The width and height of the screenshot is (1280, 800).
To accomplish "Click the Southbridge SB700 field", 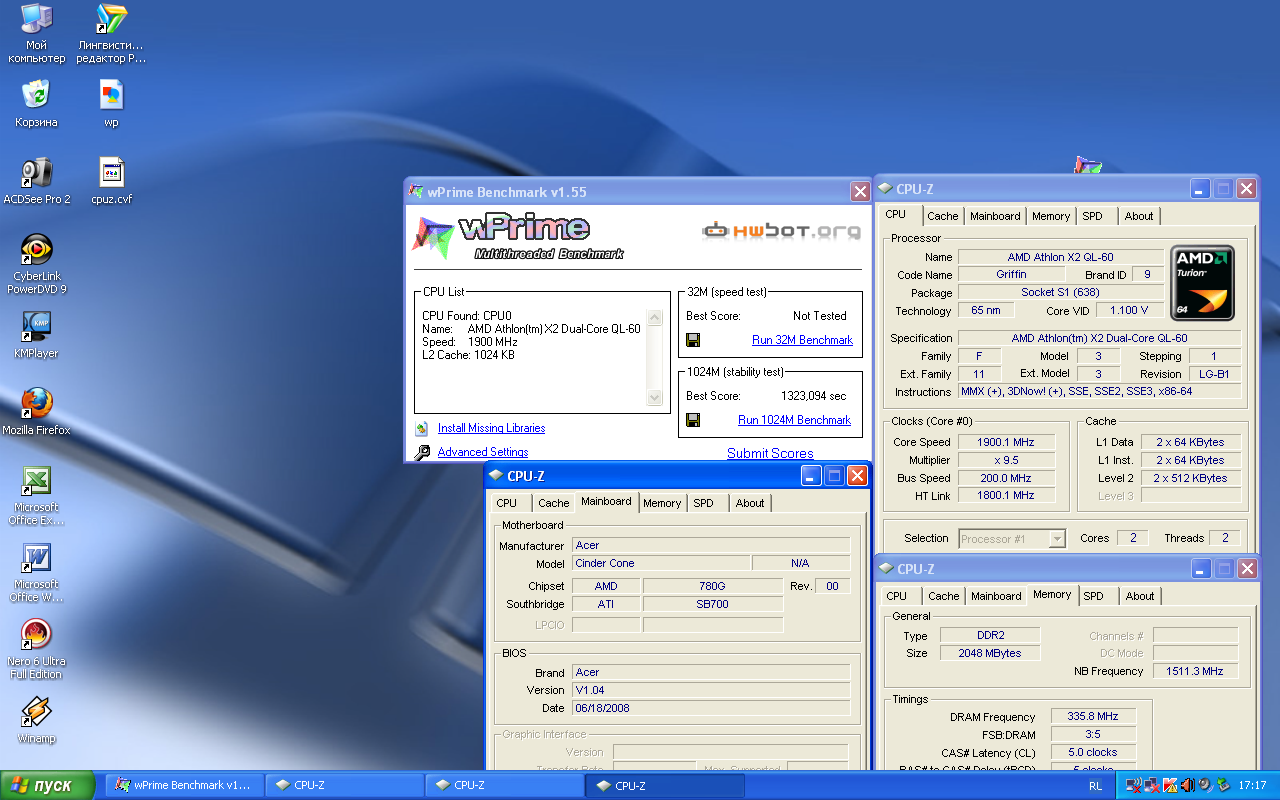I will pos(712,604).
